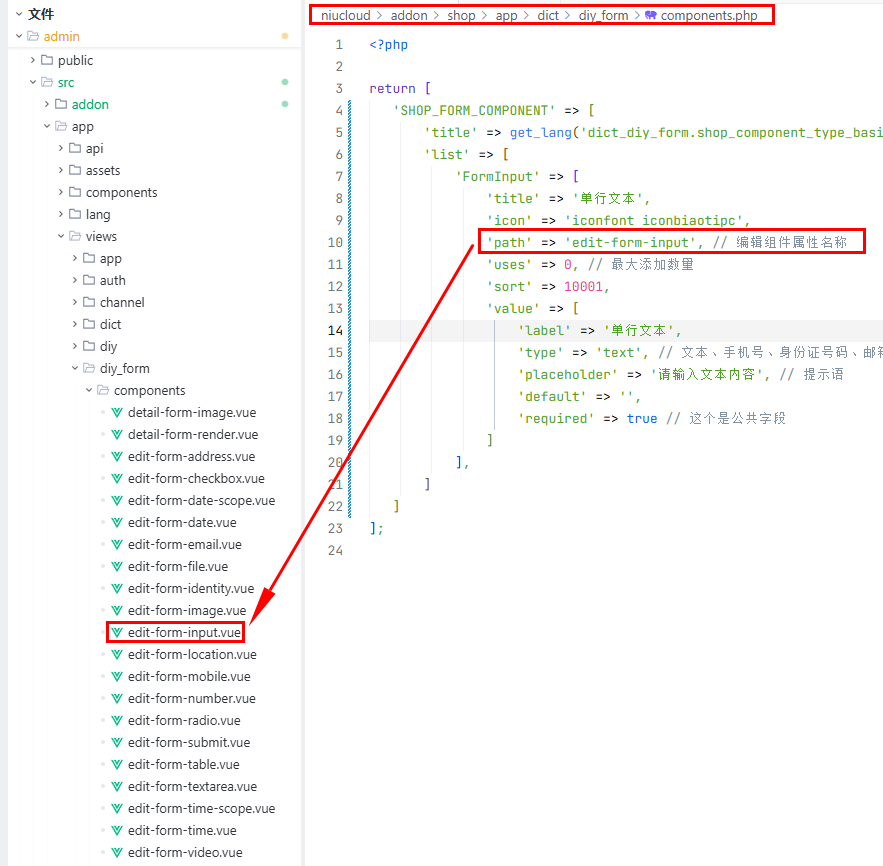Click the Vue icon next to edit-form-video.vue
Screen dimensions: 883x866
point(117,853)
